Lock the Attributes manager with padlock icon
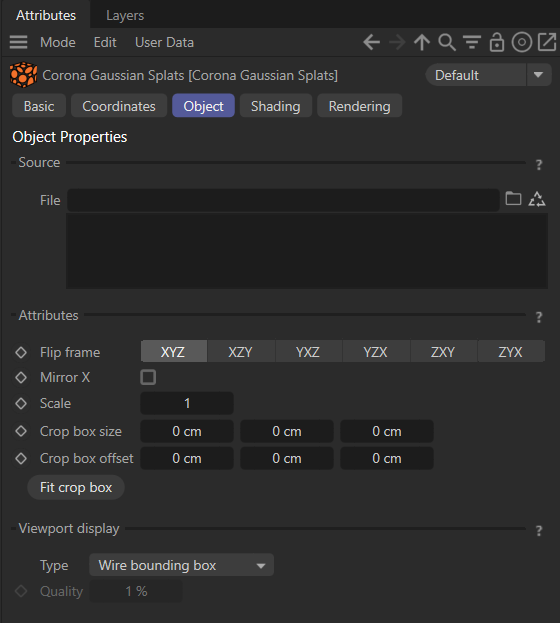Image resolution: width=560 pixels, height=623 pixels. point(497,42)
